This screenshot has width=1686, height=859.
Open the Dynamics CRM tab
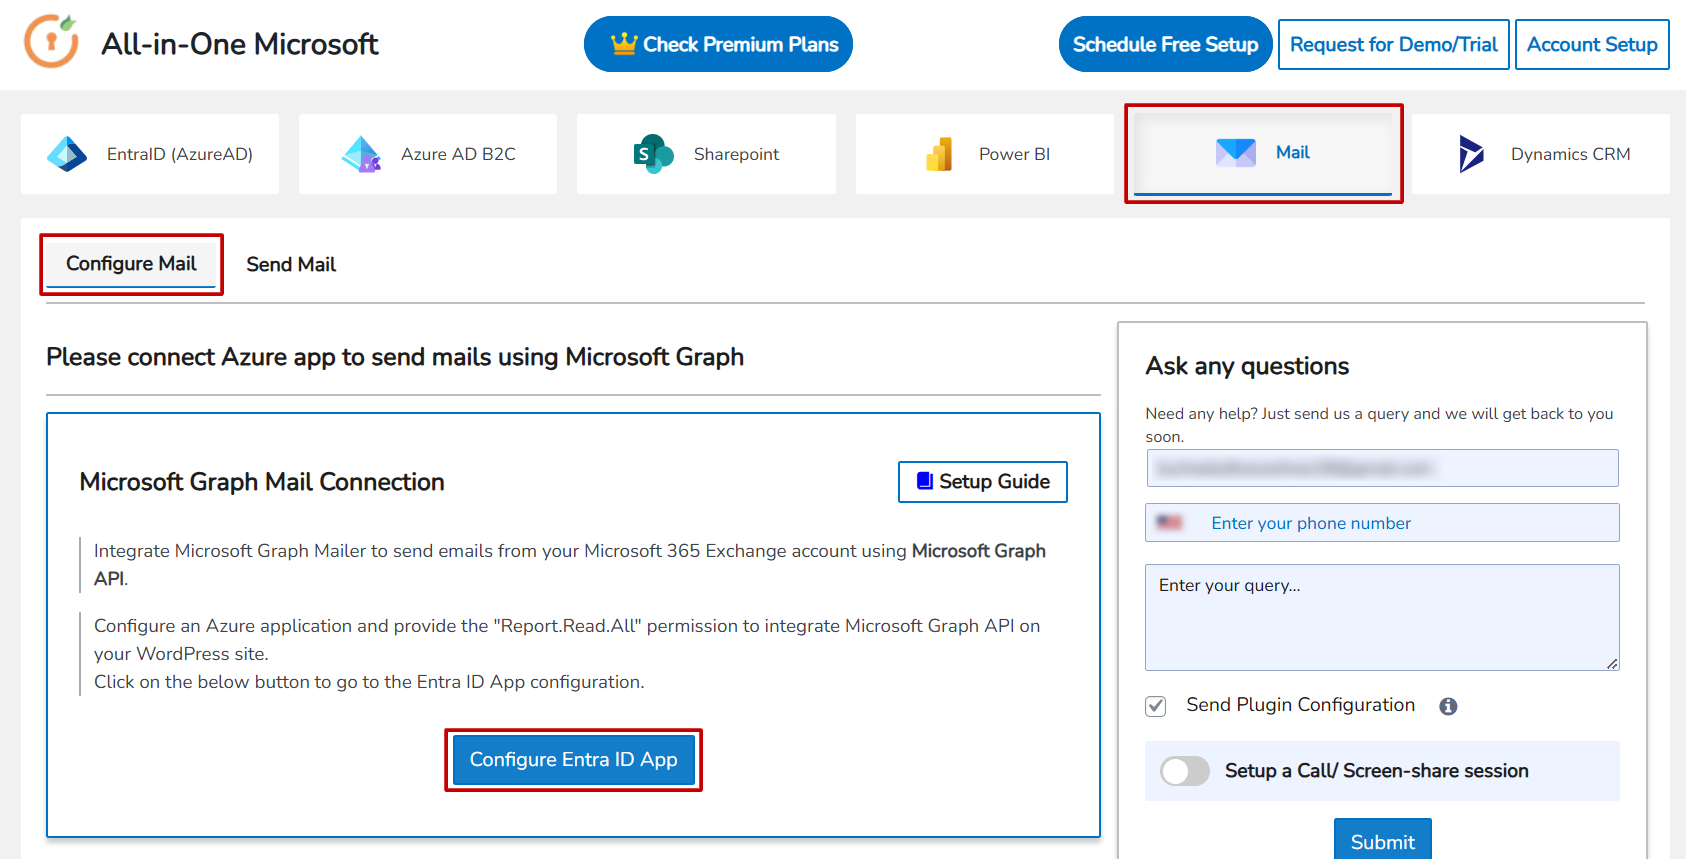[1541, 154]
